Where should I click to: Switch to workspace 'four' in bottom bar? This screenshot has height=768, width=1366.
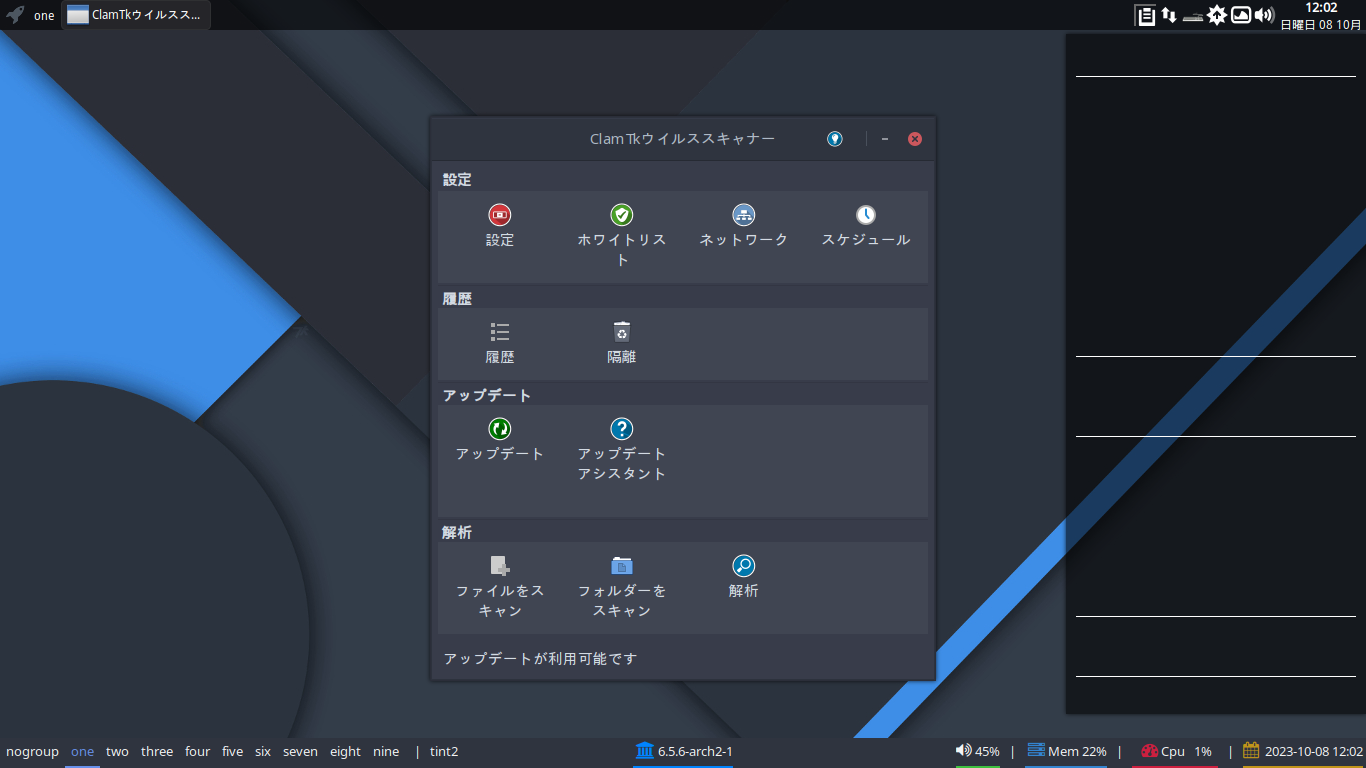coord(198,752)
